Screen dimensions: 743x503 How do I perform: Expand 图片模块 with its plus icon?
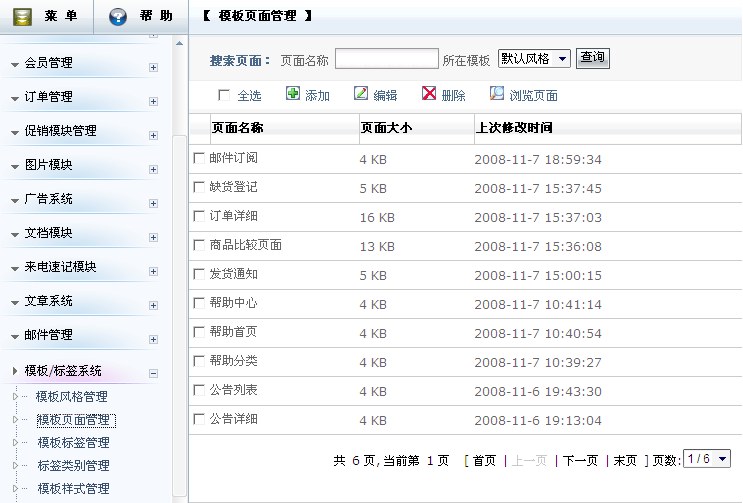(153, 170)
